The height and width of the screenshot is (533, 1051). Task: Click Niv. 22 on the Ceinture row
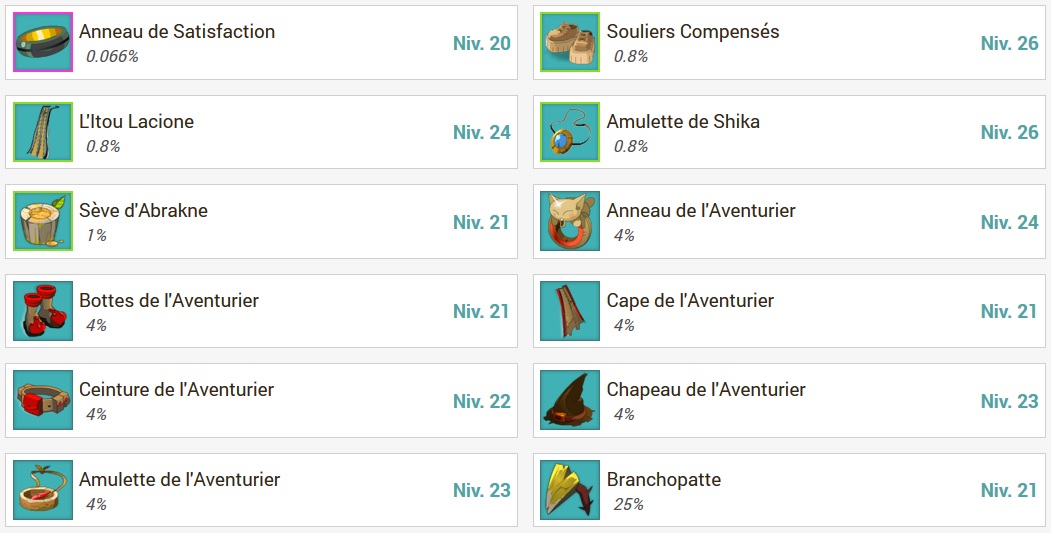[481, 401]
